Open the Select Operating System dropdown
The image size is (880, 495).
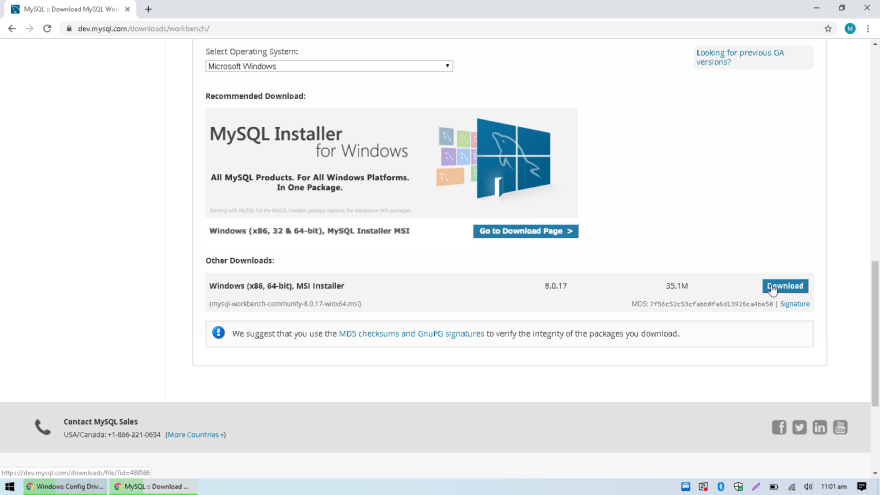coord(329,66)
